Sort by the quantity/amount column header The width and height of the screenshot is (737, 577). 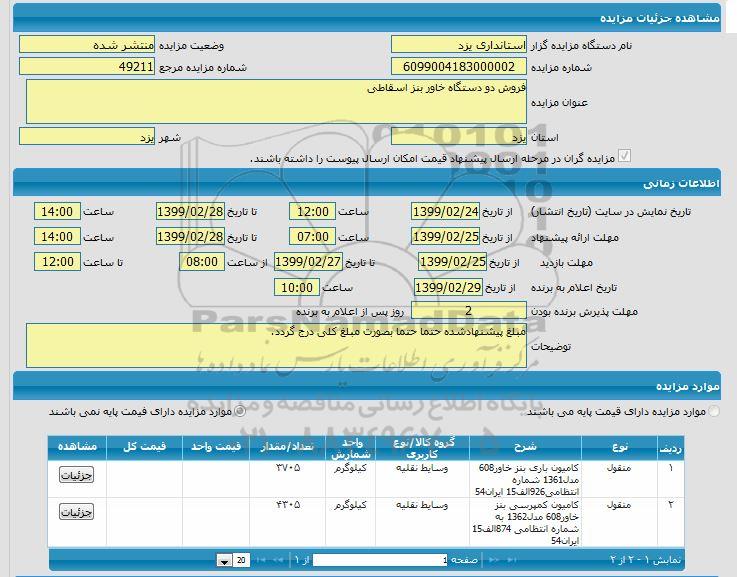(x=287, y=447)
